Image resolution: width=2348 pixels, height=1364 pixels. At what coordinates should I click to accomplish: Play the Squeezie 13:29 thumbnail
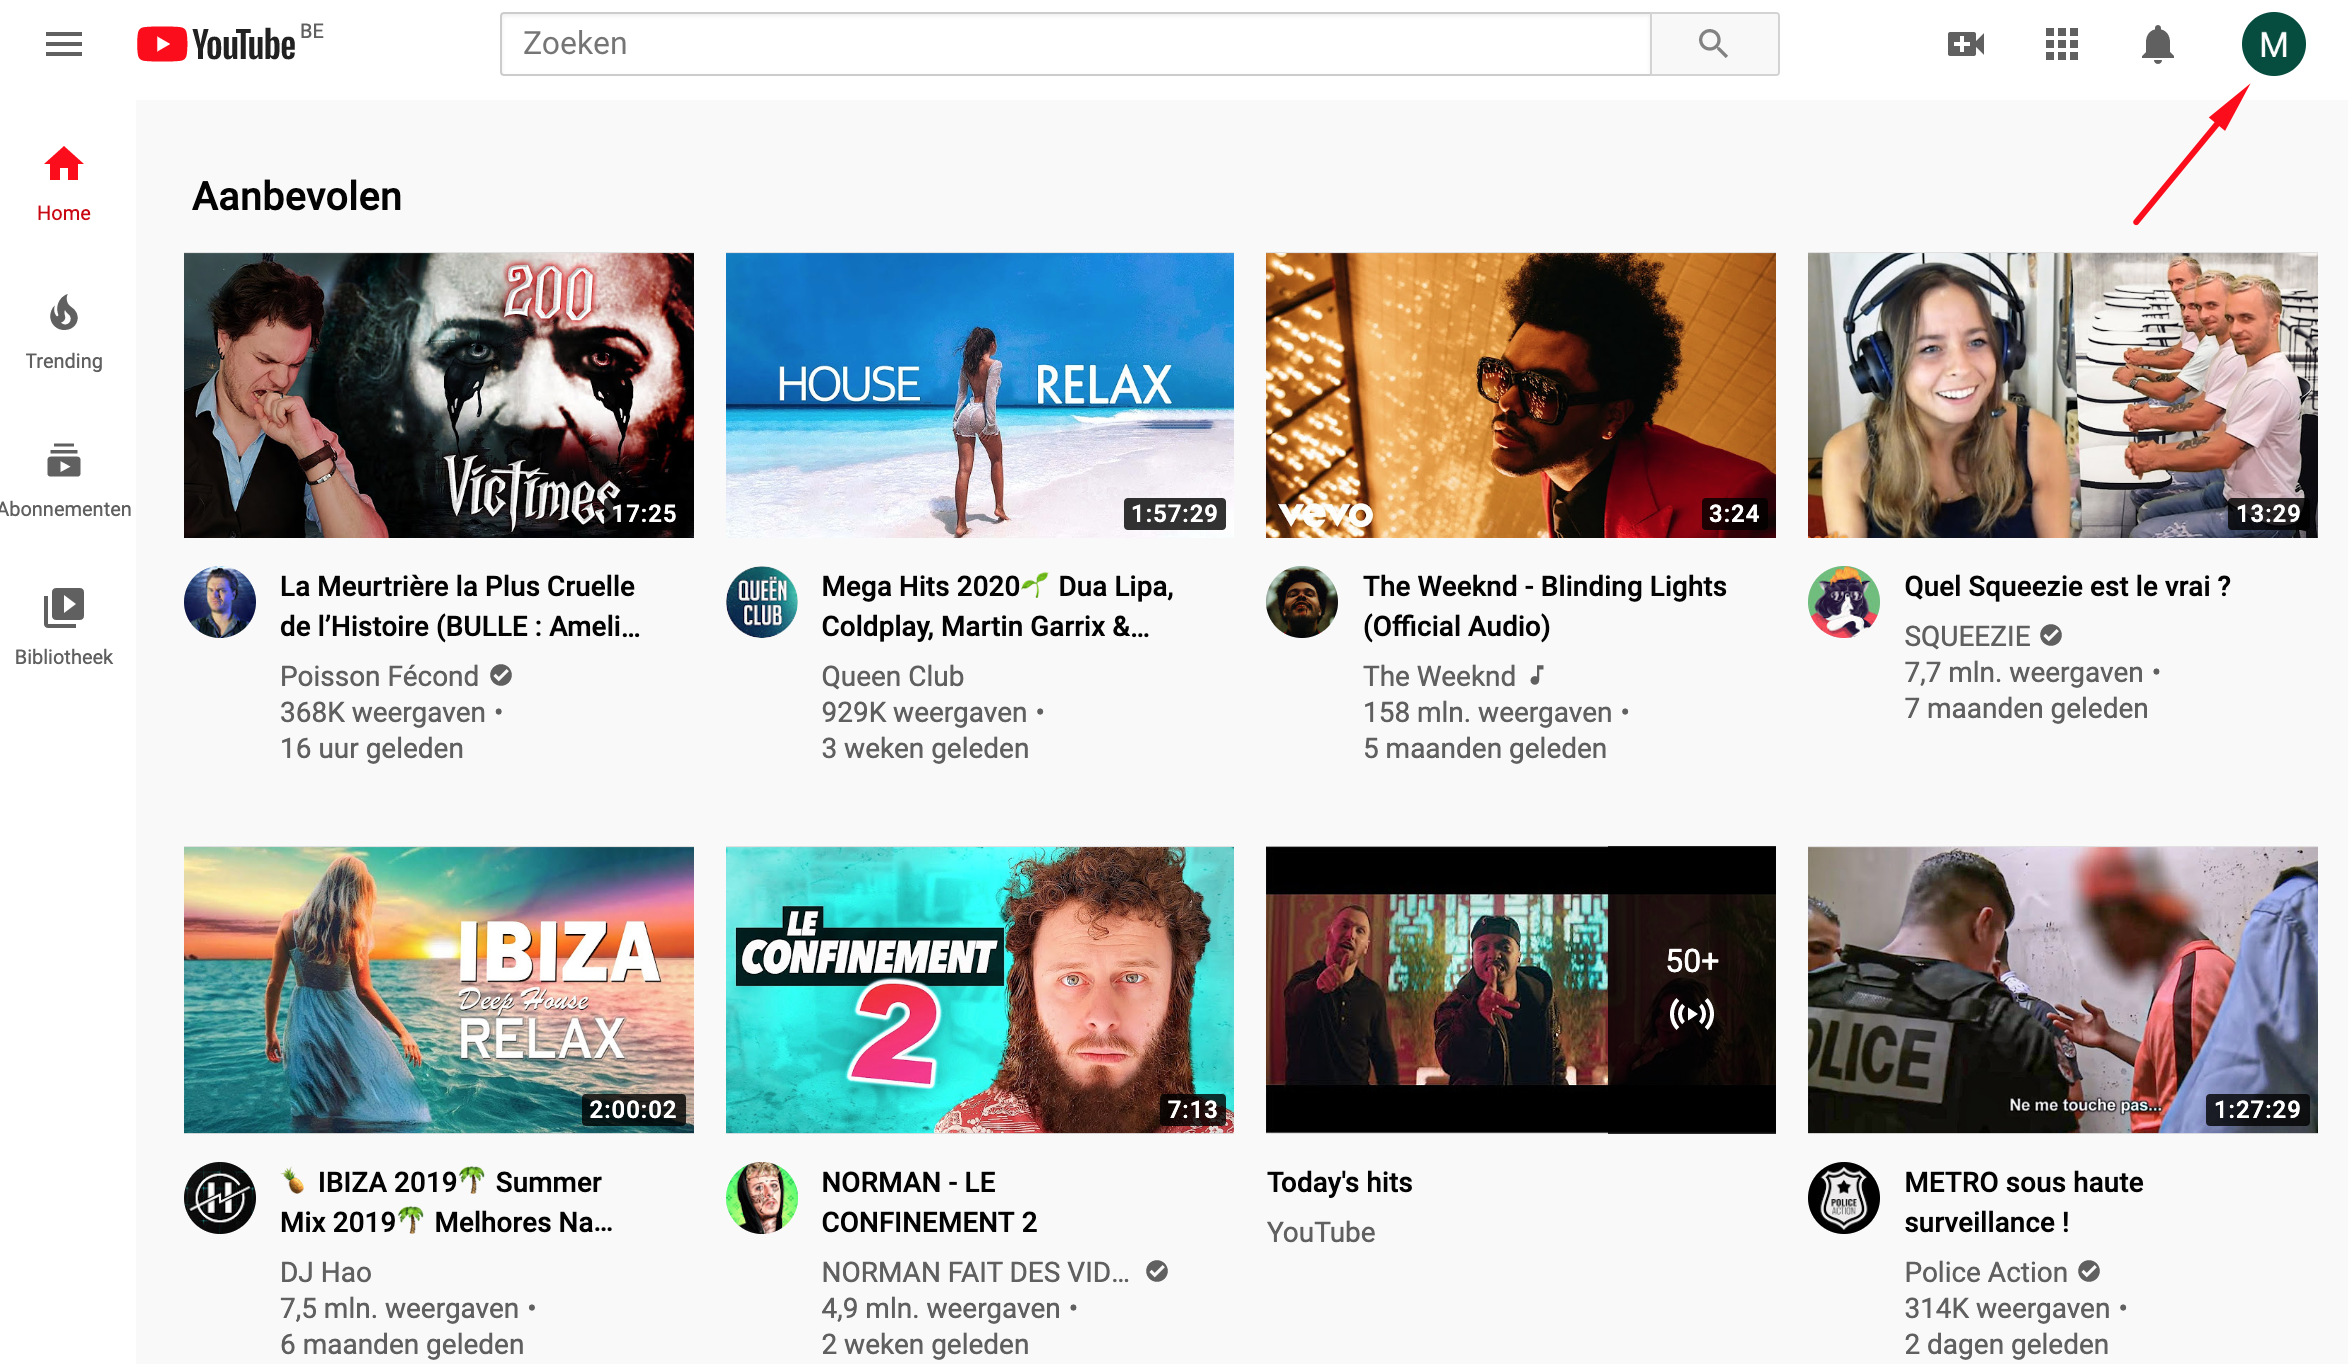pyautogui.click(x=2063, y=395)
